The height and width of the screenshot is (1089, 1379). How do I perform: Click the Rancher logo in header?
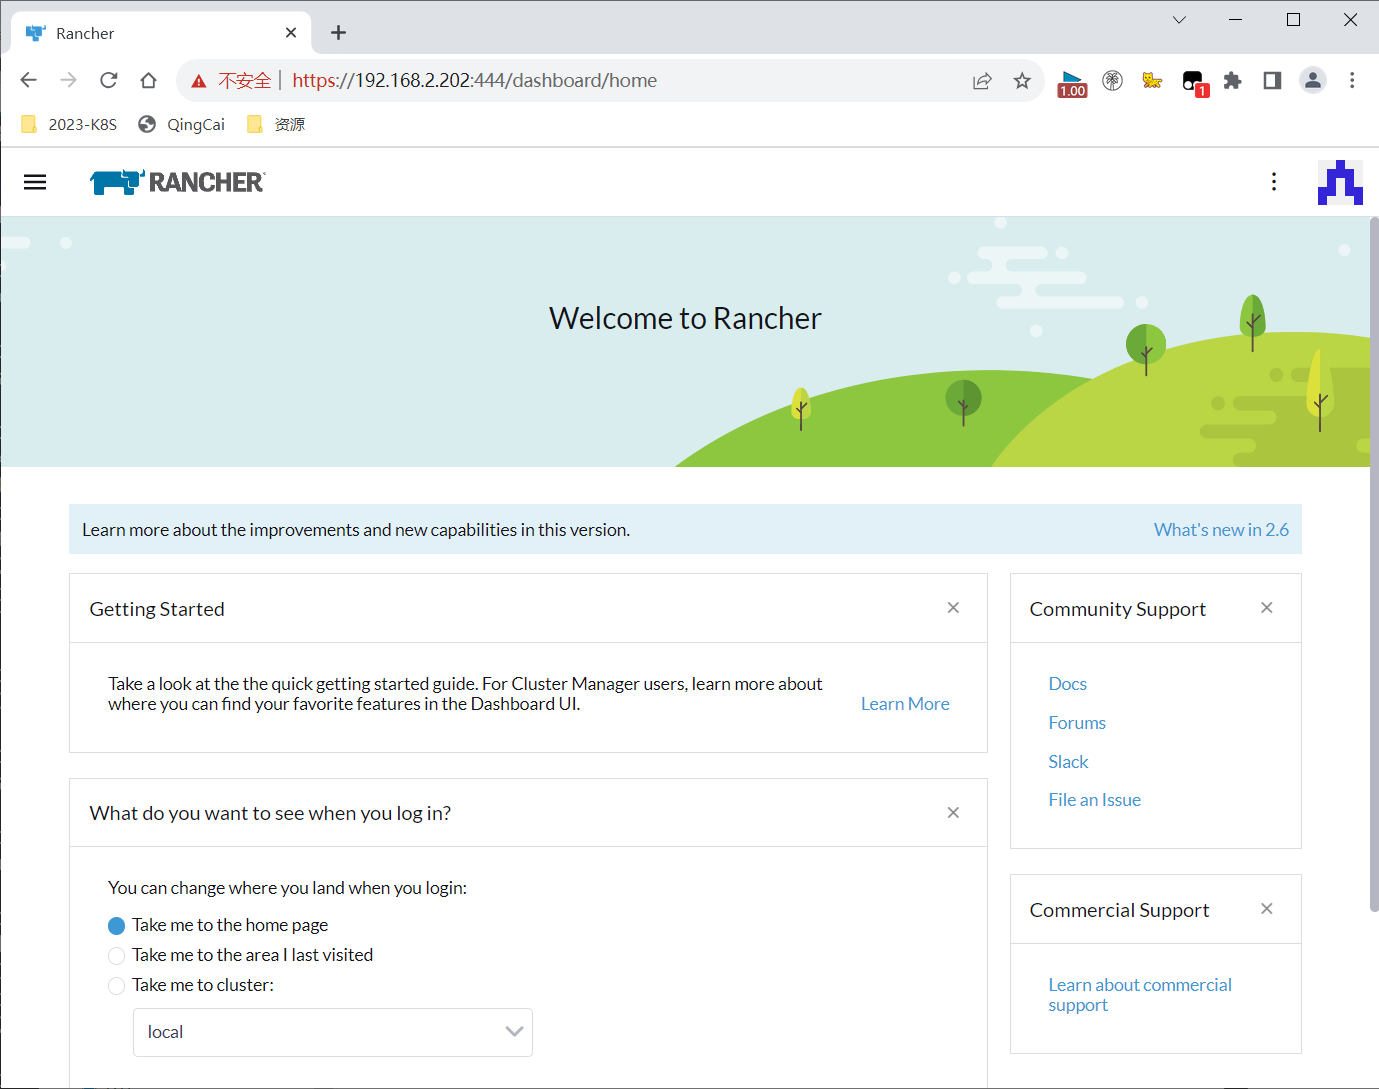tap(177, 182)
